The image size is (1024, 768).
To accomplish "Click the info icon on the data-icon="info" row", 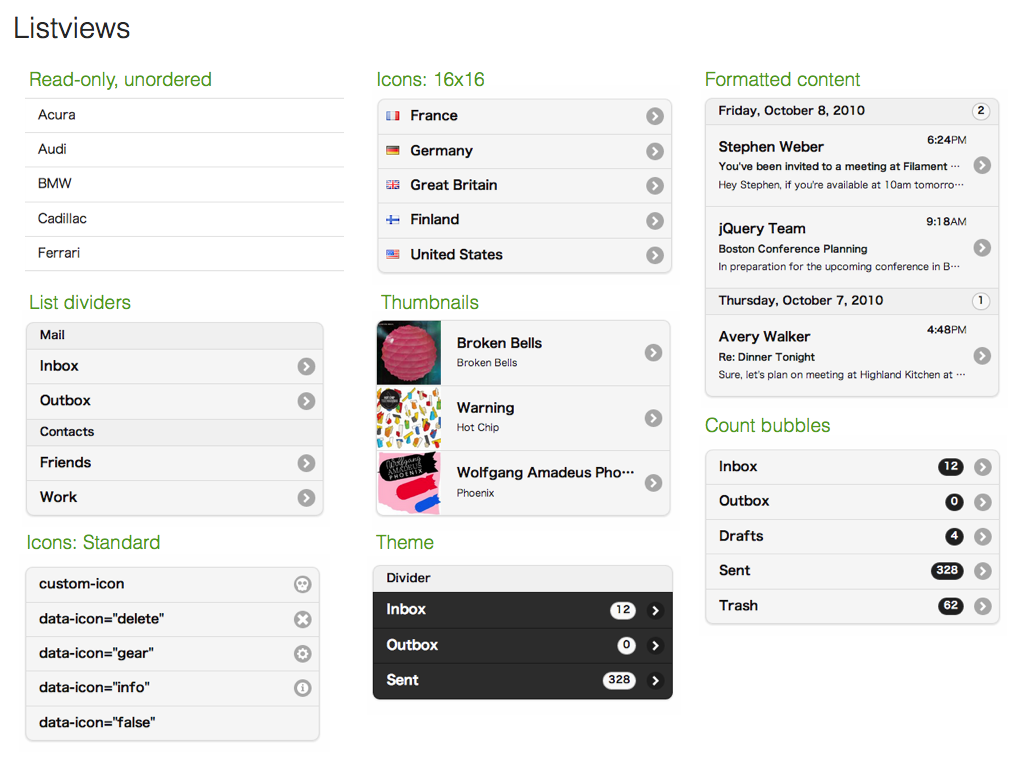I will point(302,688).
